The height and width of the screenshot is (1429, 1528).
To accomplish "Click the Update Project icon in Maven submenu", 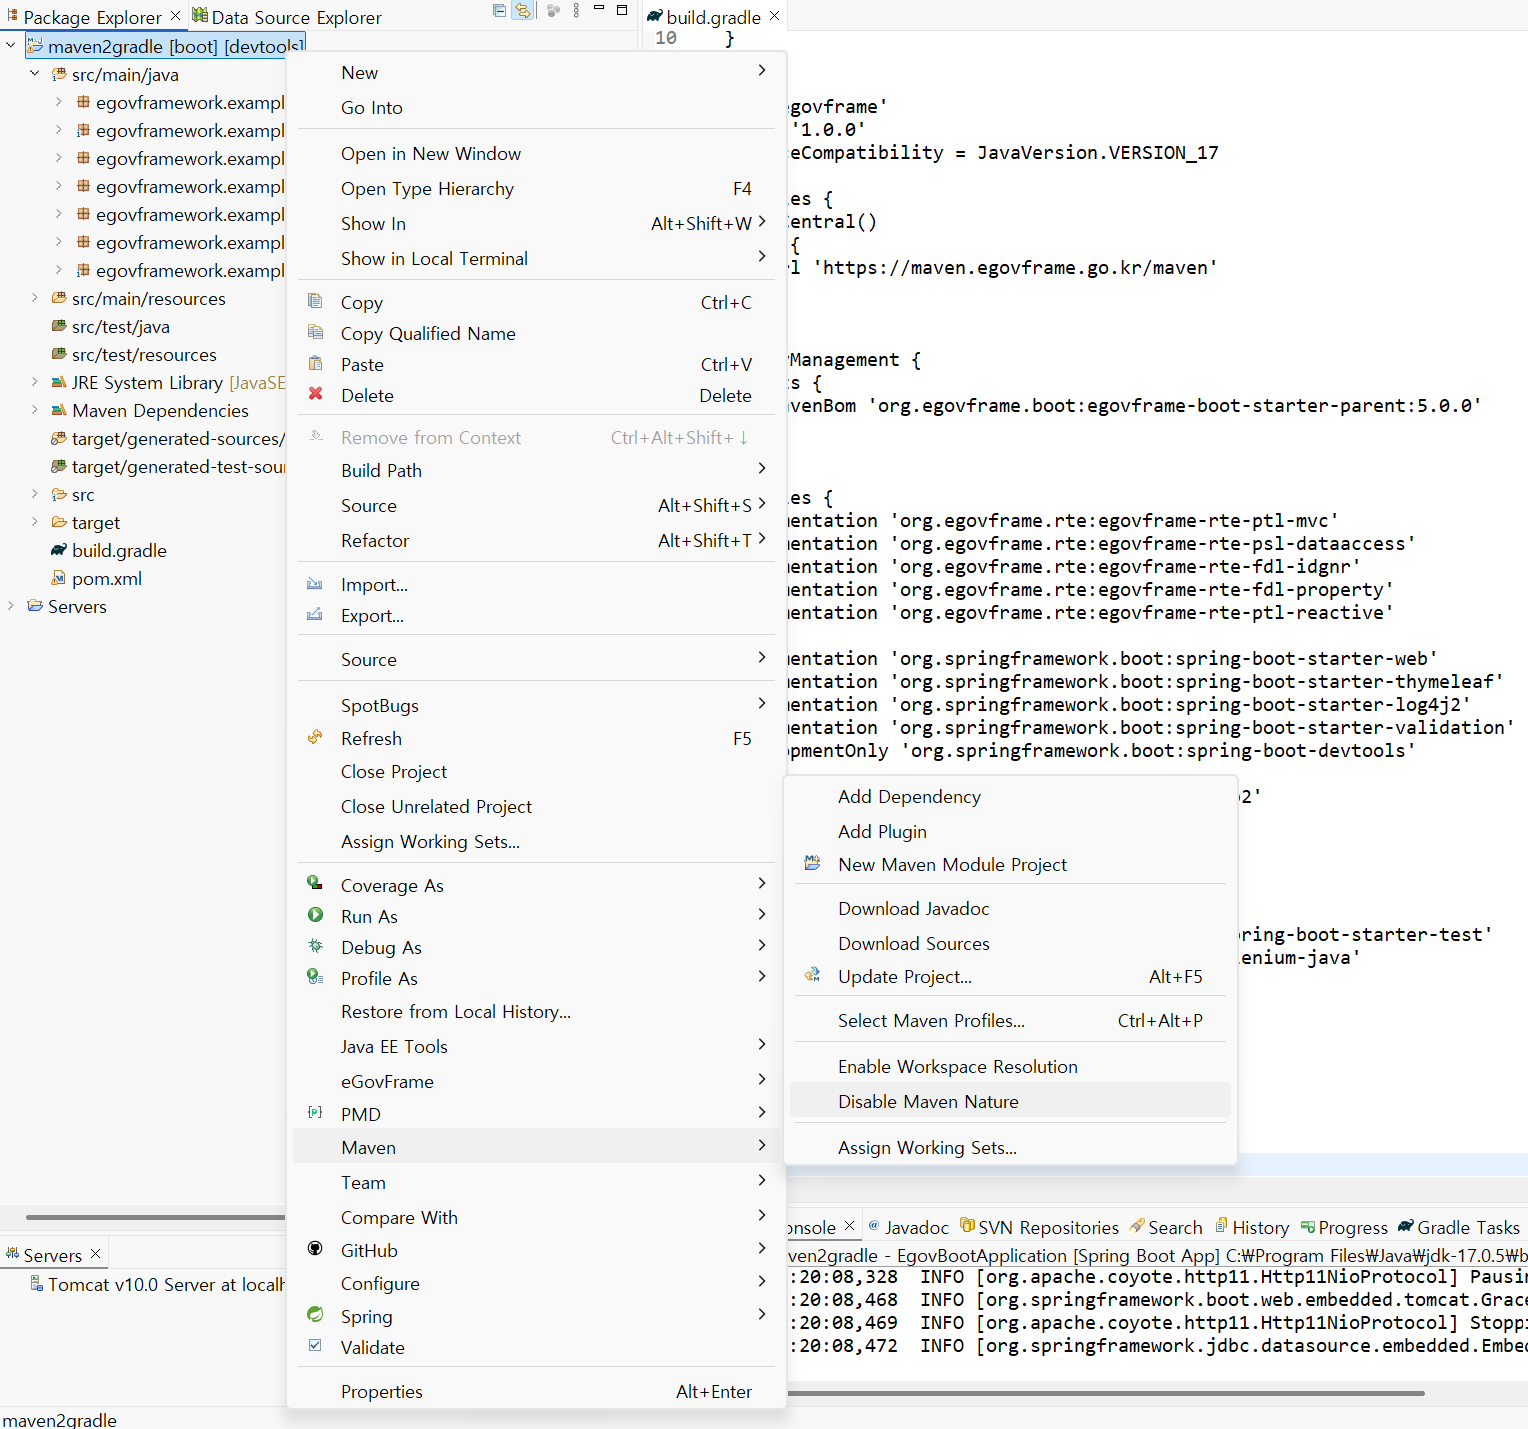I will [x=813, y=976].
